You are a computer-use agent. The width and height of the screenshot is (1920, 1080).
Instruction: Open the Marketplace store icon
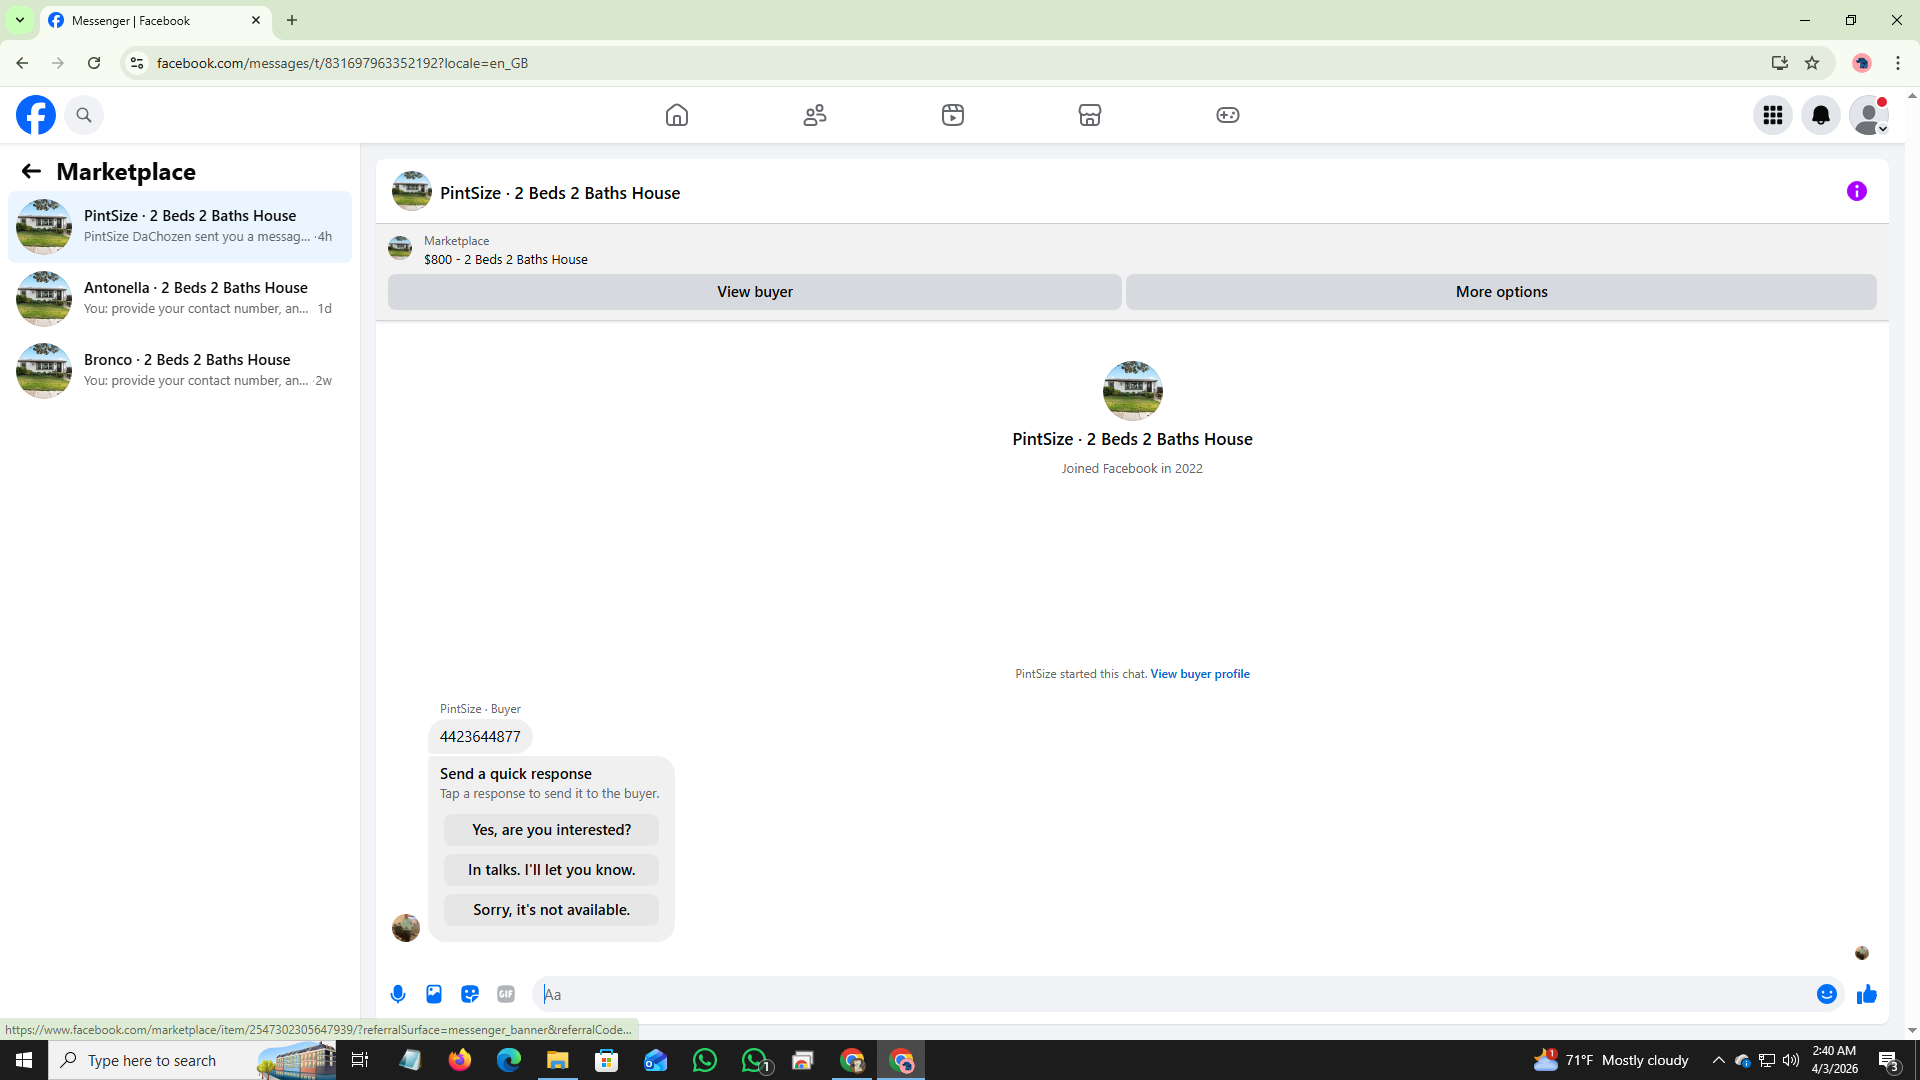point(1090,115)
